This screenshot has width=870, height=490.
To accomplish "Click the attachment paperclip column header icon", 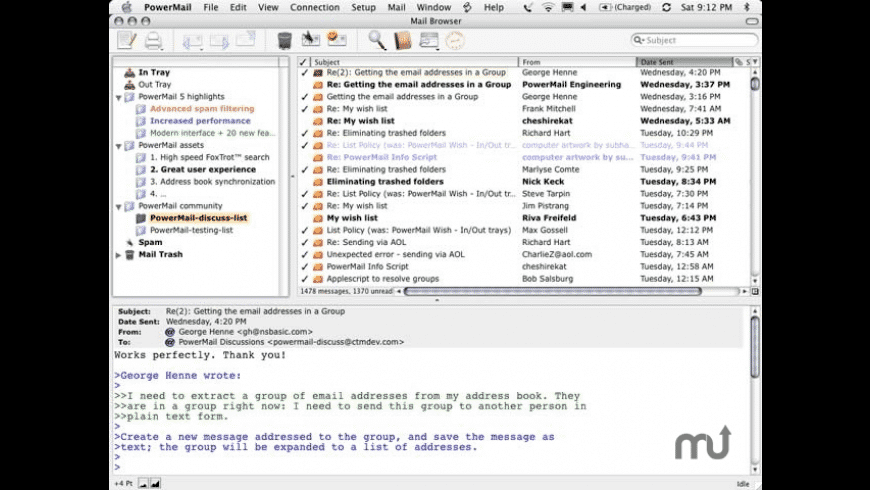I will click(739, 62).
